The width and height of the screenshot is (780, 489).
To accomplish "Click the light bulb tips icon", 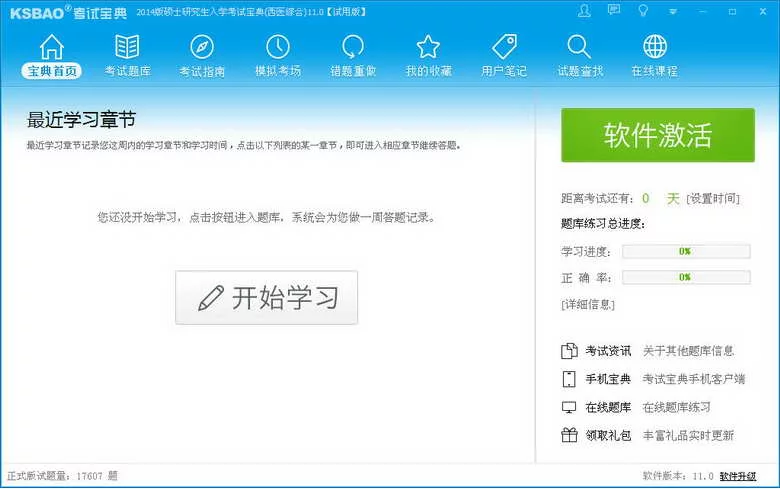I will tap(643, 10).
